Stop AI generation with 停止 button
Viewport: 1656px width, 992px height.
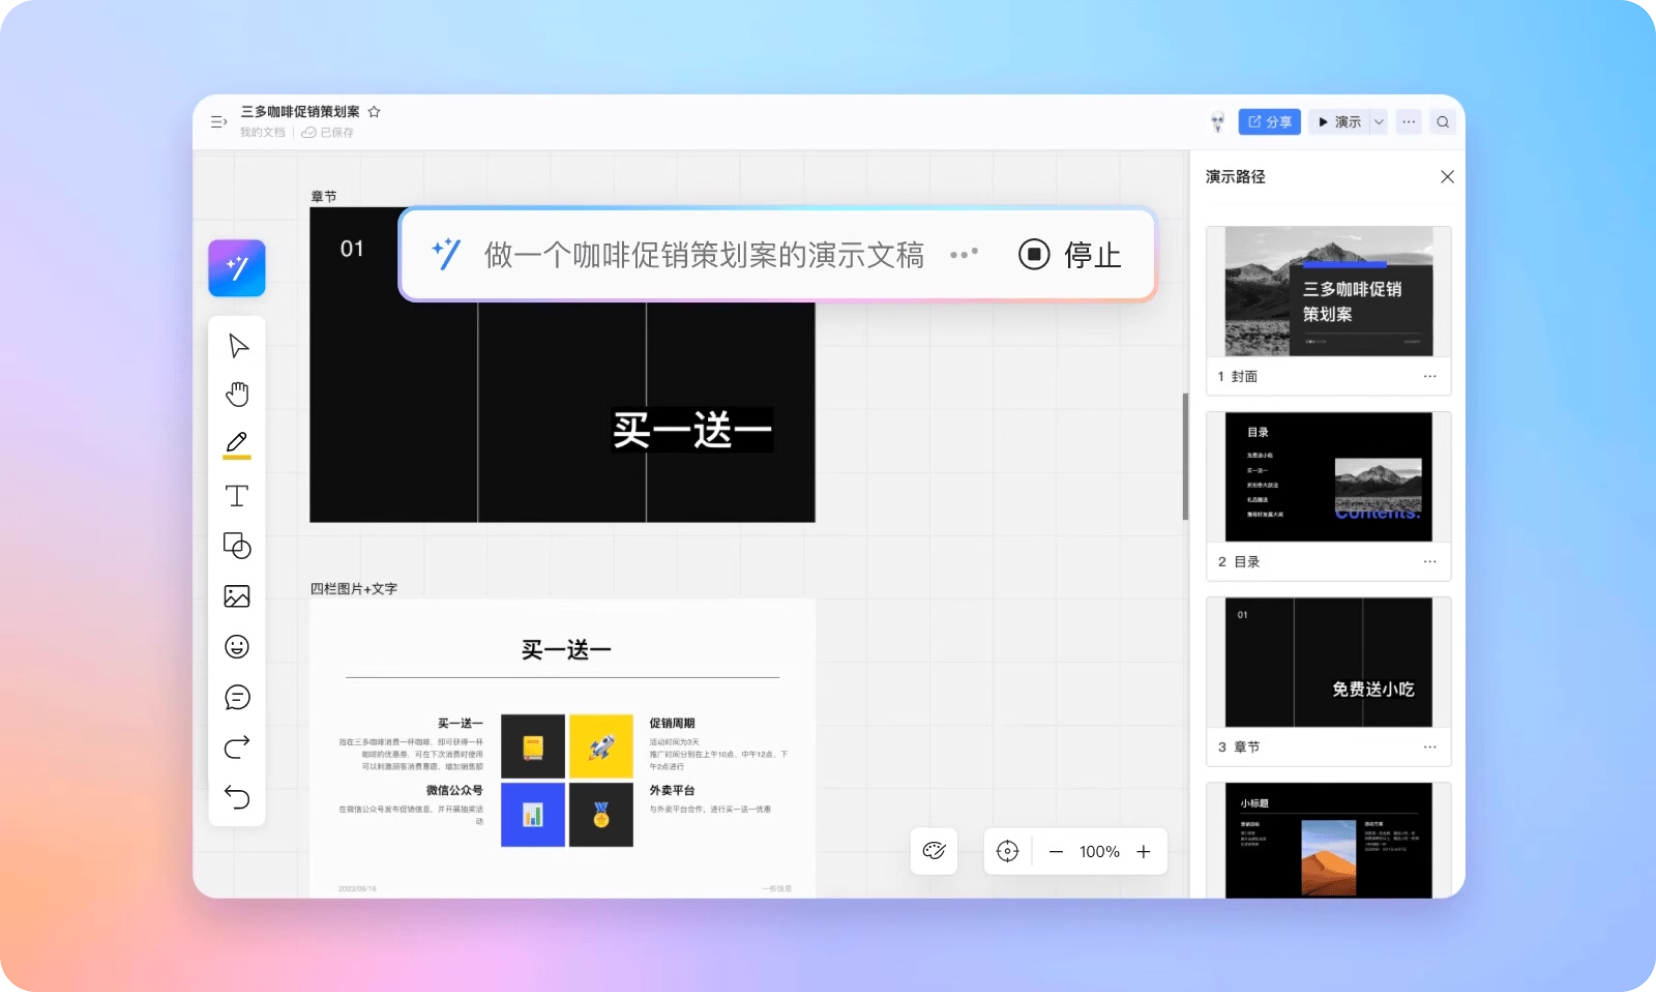tap(1069, 255)
